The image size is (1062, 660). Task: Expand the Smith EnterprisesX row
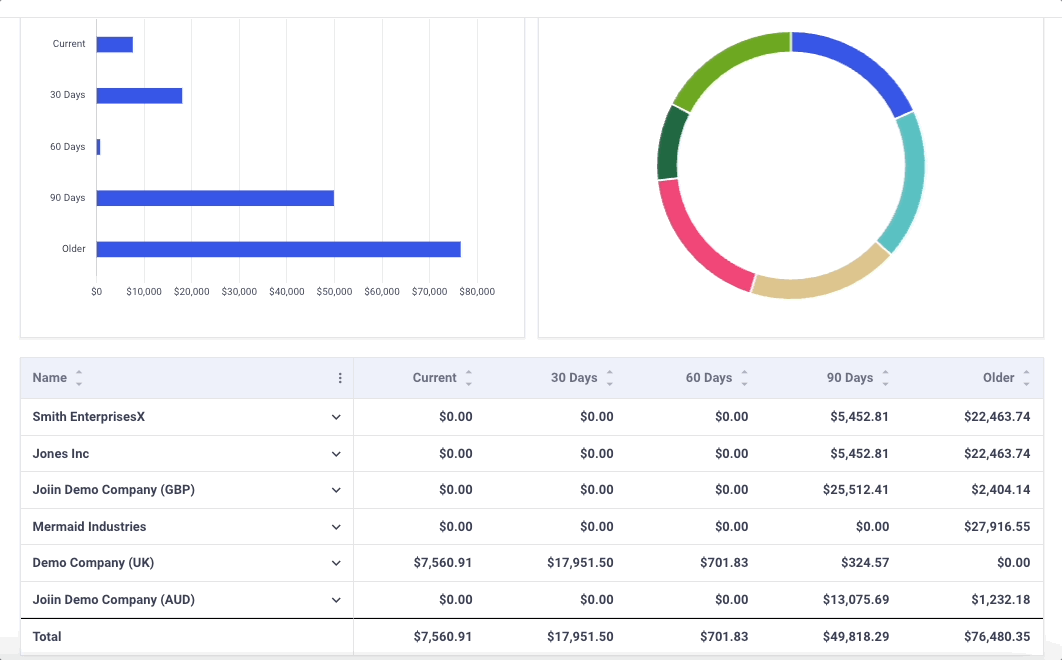(336, 417)
